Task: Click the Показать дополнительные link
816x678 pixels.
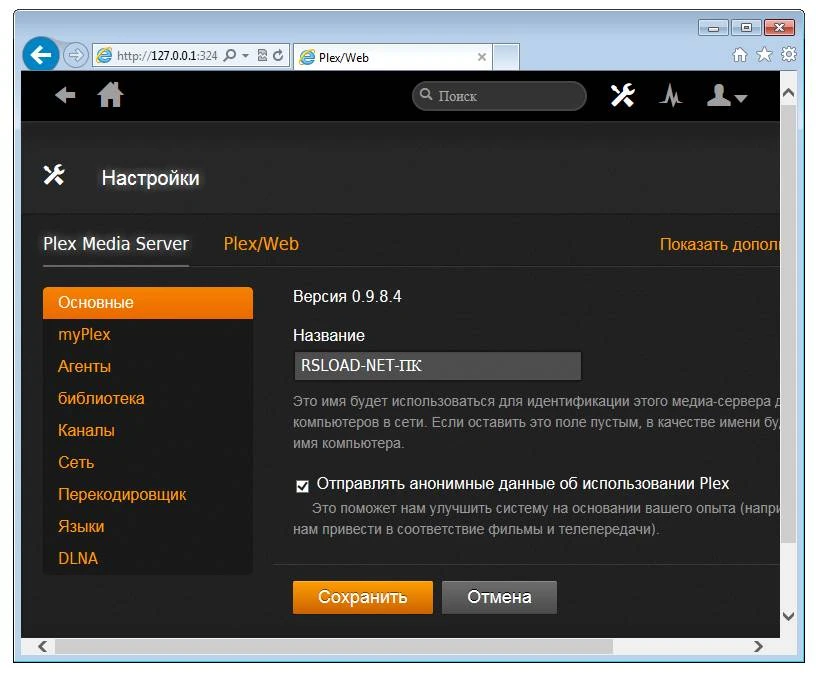Action: pos(720,244)
